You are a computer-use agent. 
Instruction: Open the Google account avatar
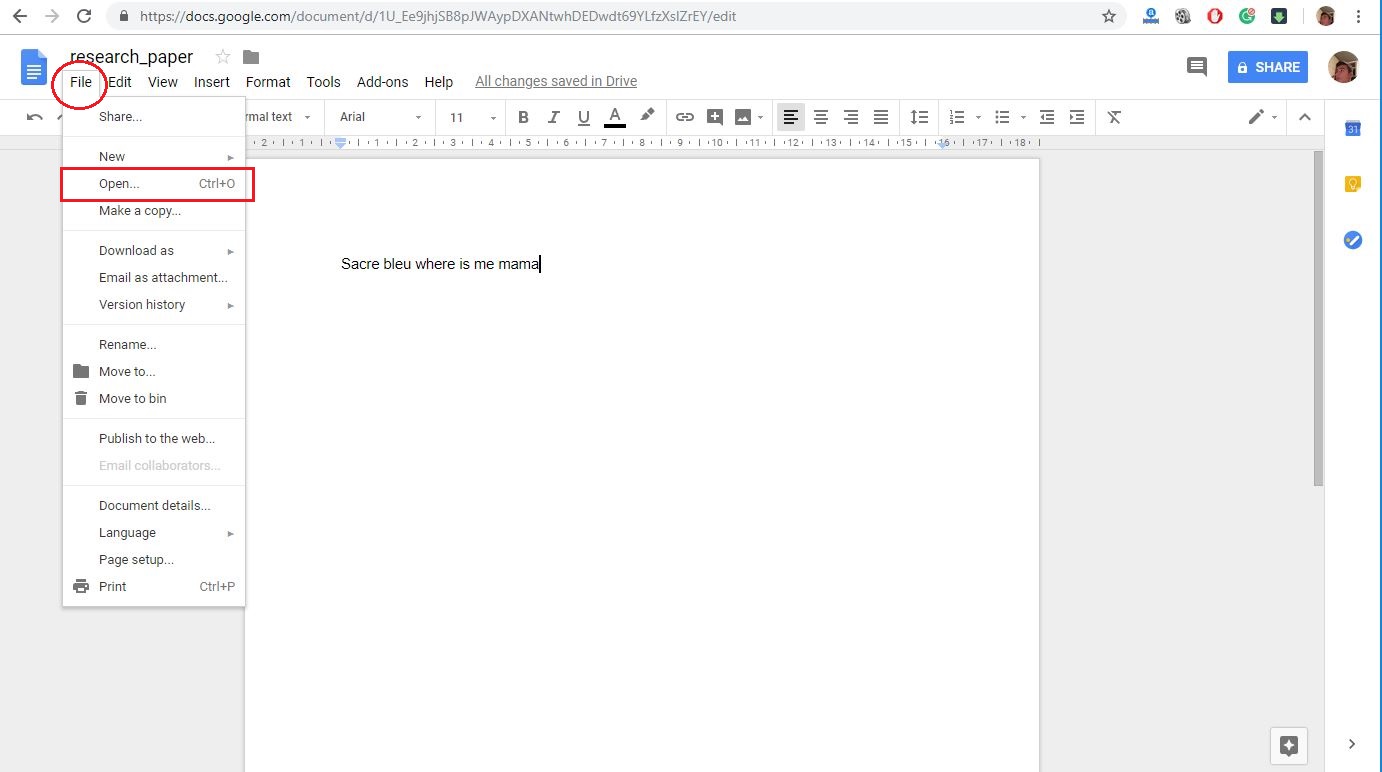pos(1343,67)
